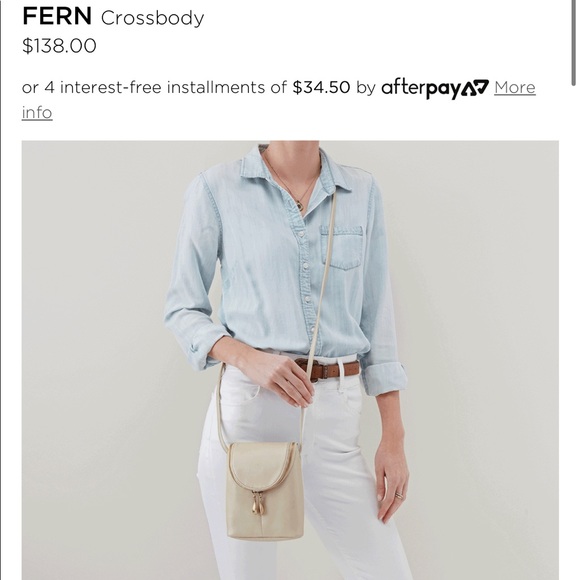Click the vertical scrollbar thumb at right edge

click(573, 43)
